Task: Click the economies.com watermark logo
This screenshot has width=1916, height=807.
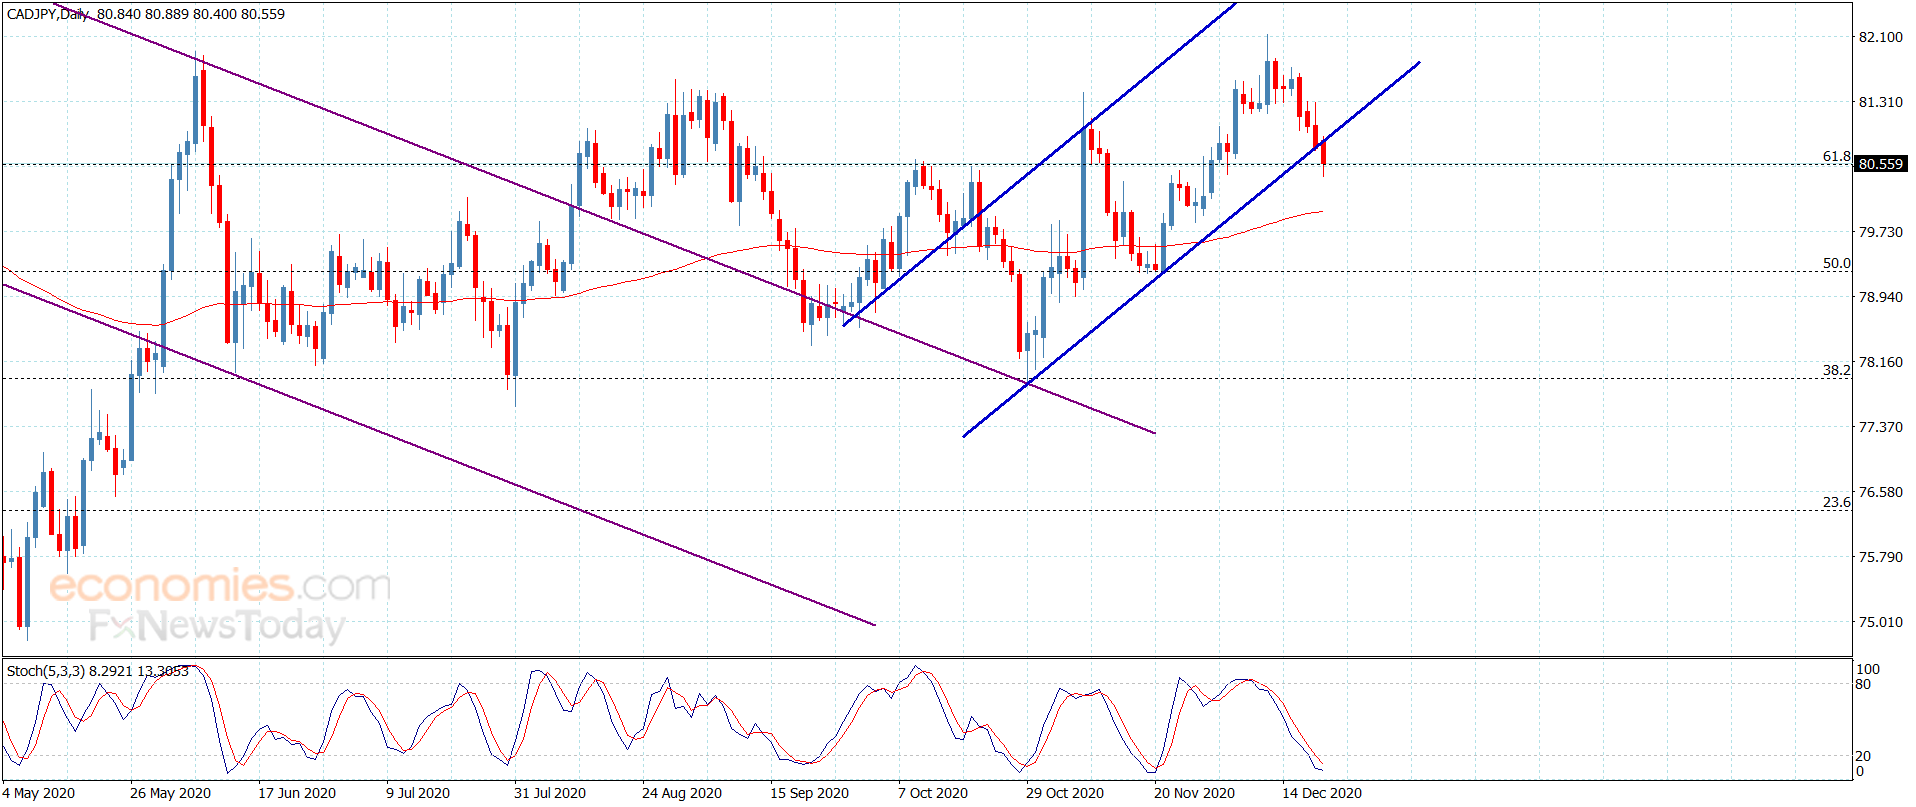Action: click(x=220, y=585)
